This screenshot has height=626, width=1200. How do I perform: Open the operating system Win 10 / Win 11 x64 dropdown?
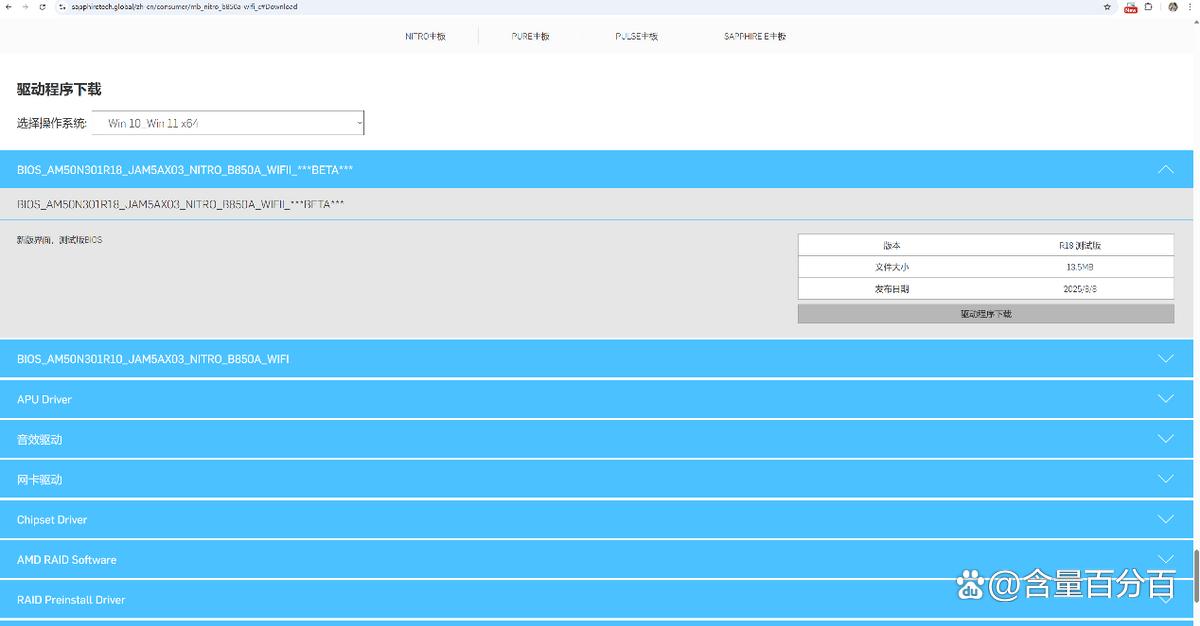pos(228,123)
